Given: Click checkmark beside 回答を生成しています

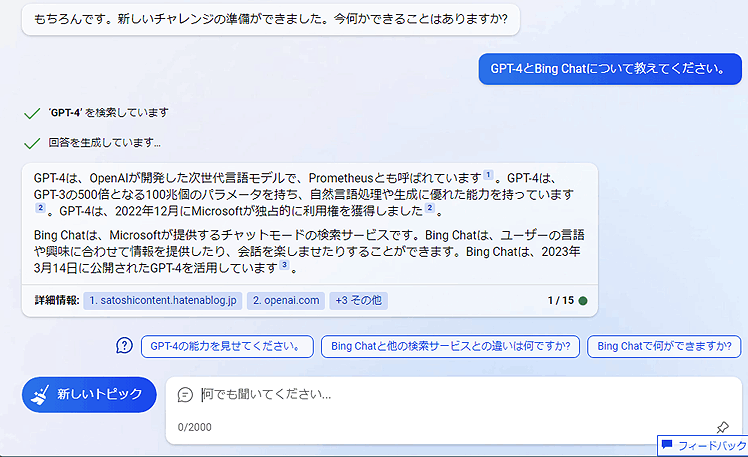Looking at the screenshot, I should pos(32,143).
